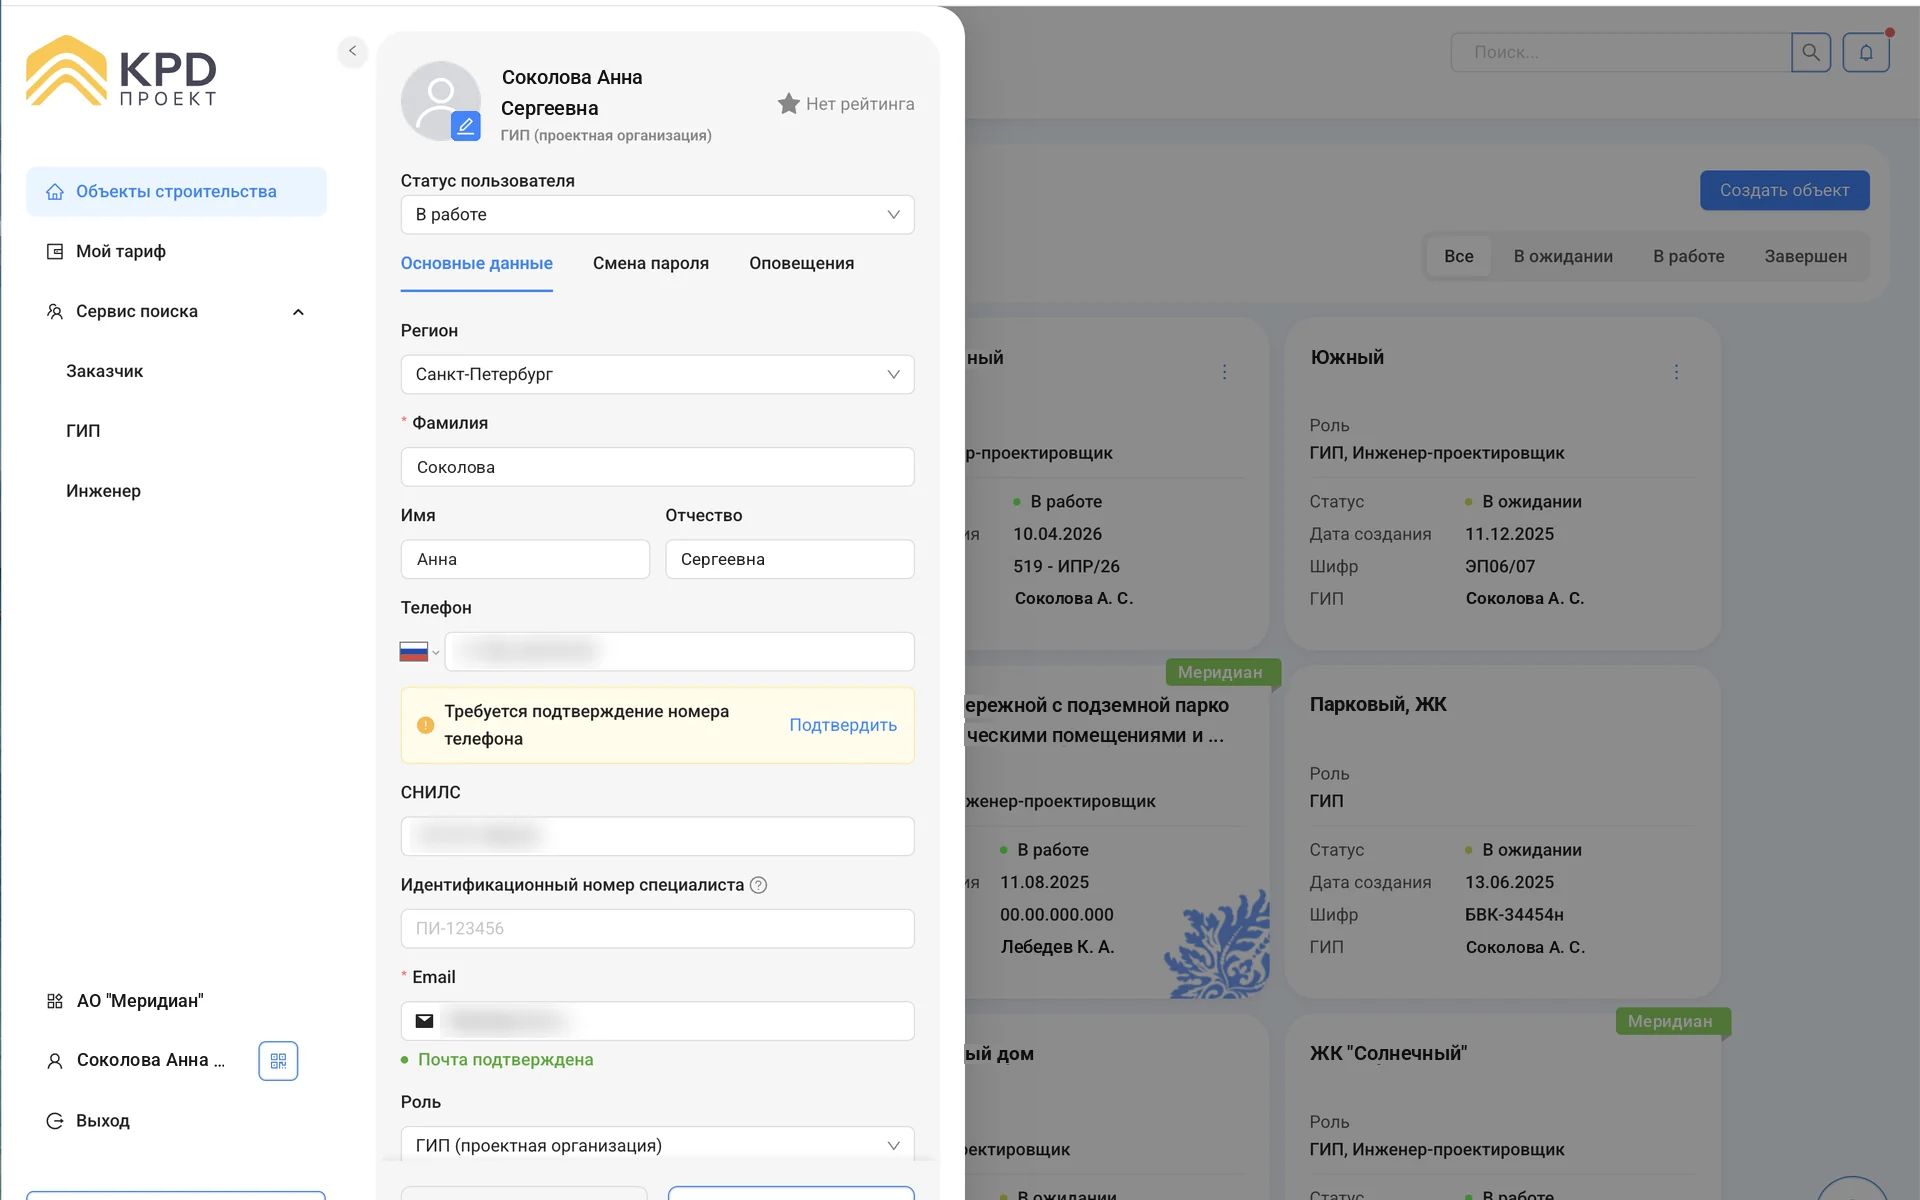
Task: Open notifications bell icon
Action: pos(1866,52)
